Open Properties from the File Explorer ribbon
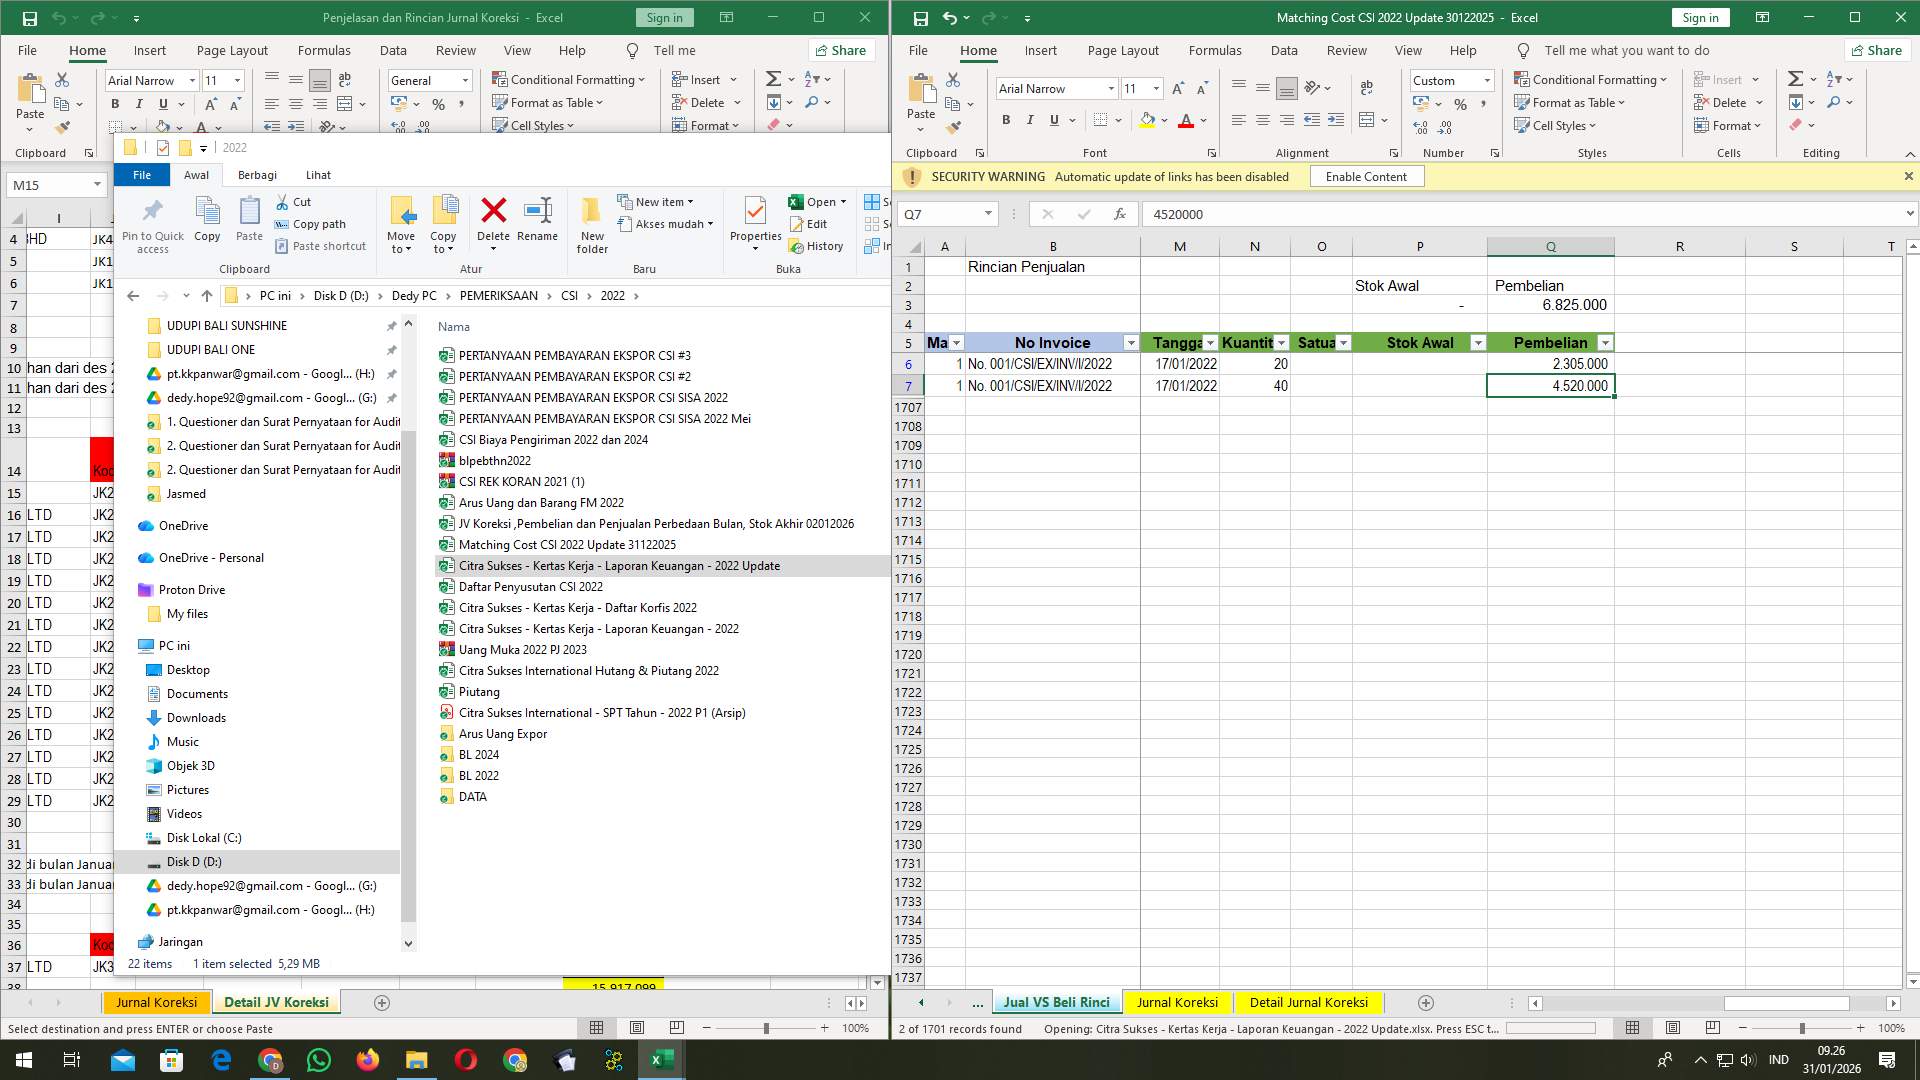The image size is (1920, 1080). (756, 215)
